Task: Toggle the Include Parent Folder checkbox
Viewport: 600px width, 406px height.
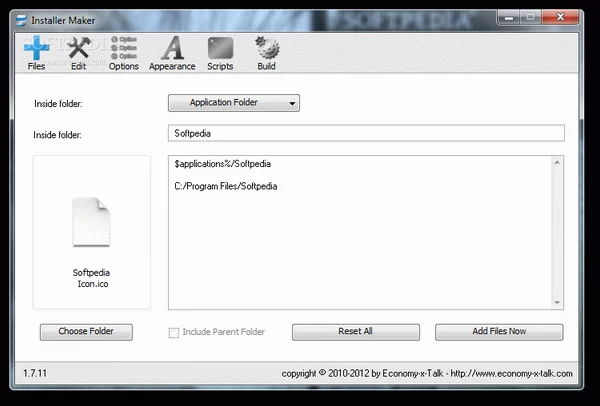Action: pos(174,333)
